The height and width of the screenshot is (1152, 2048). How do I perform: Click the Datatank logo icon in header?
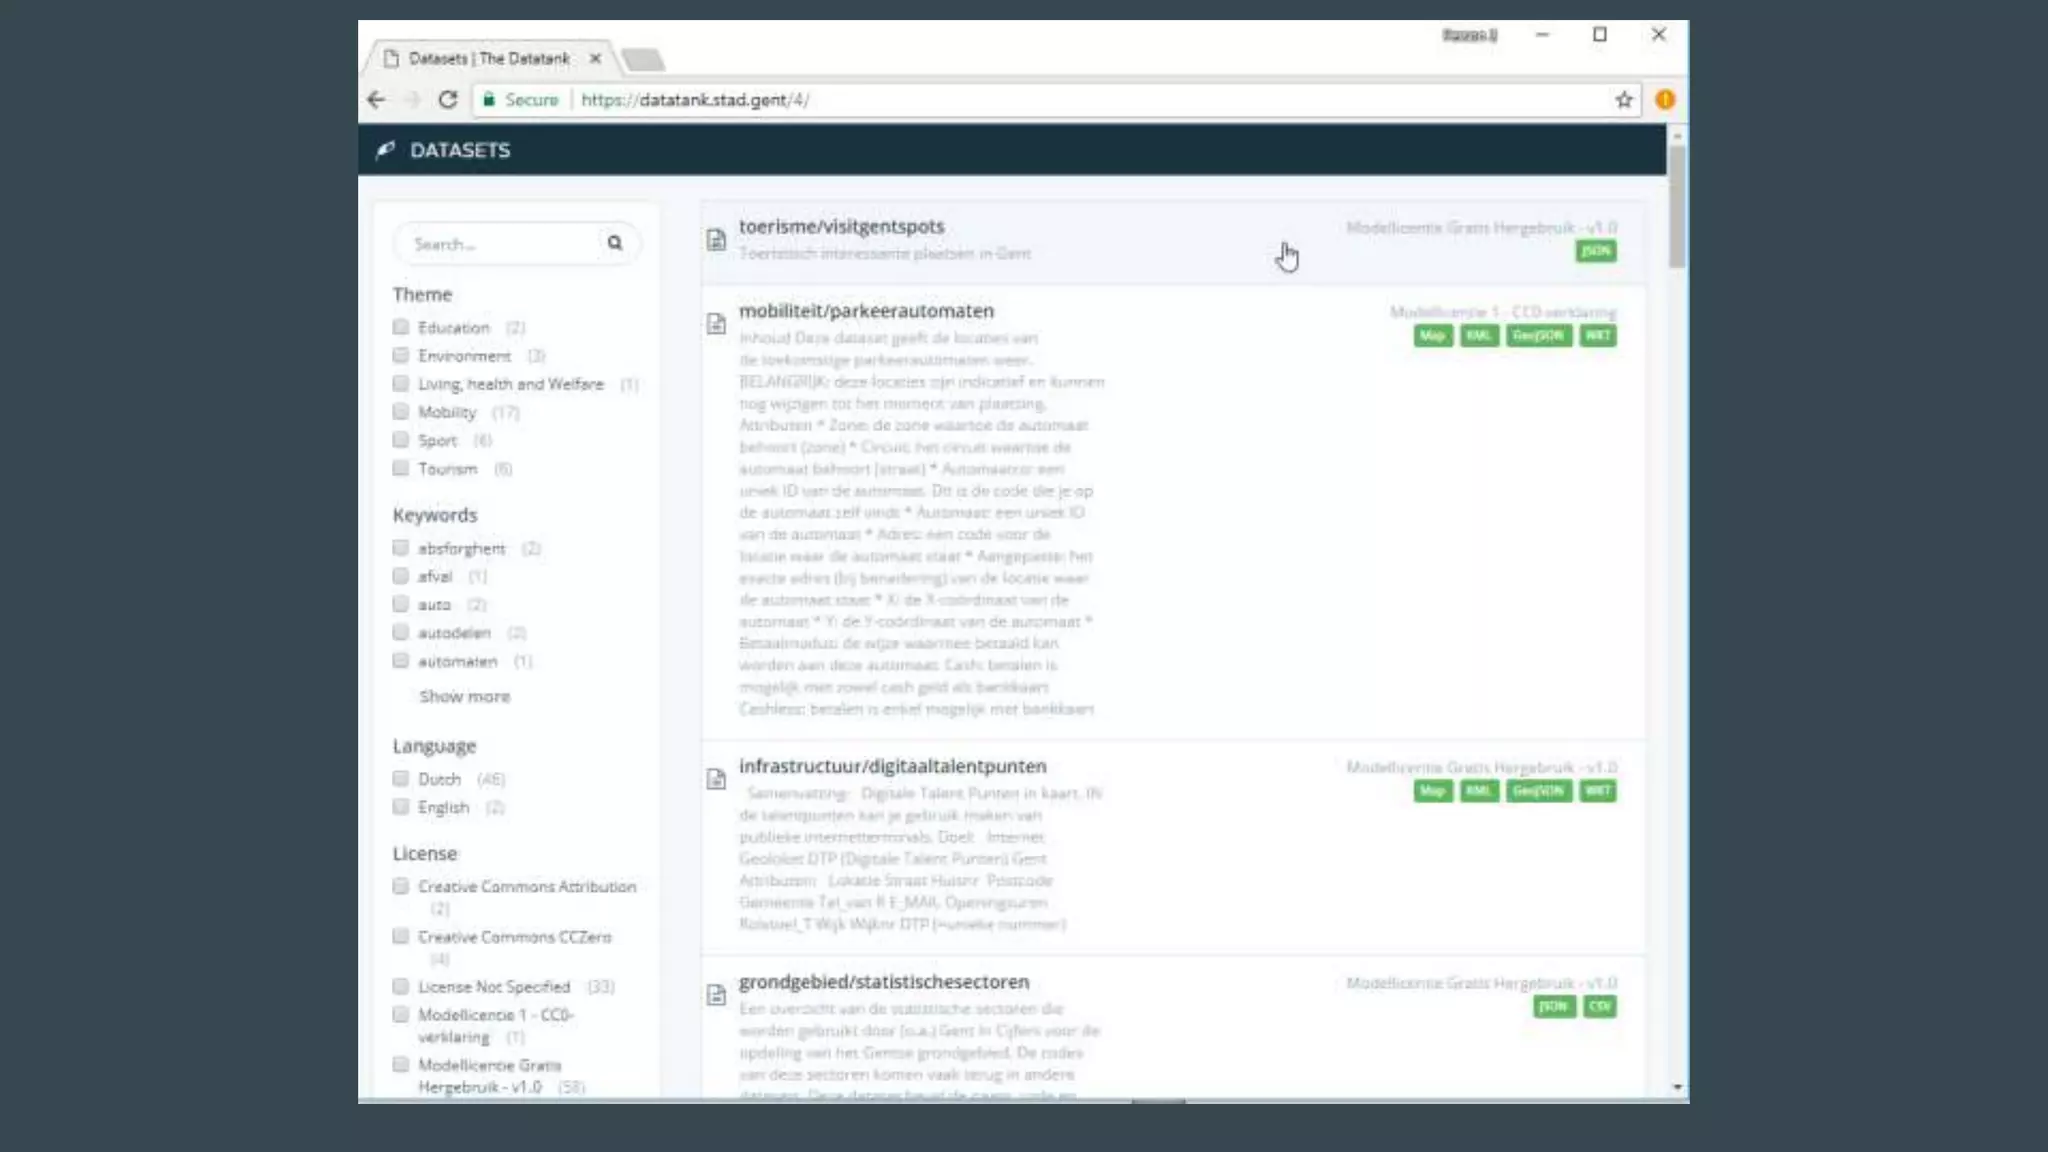pyautogui.click(x=385, y=150)
